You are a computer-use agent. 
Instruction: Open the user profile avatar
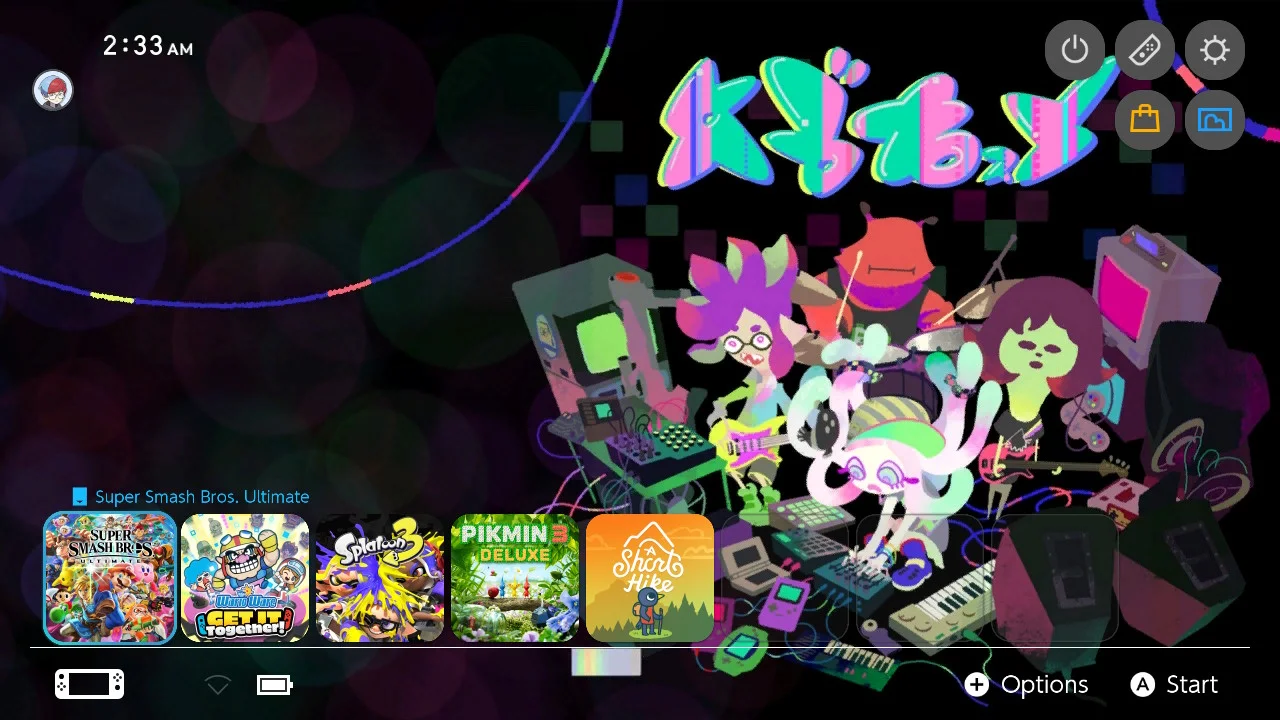(x=53, y=90)
